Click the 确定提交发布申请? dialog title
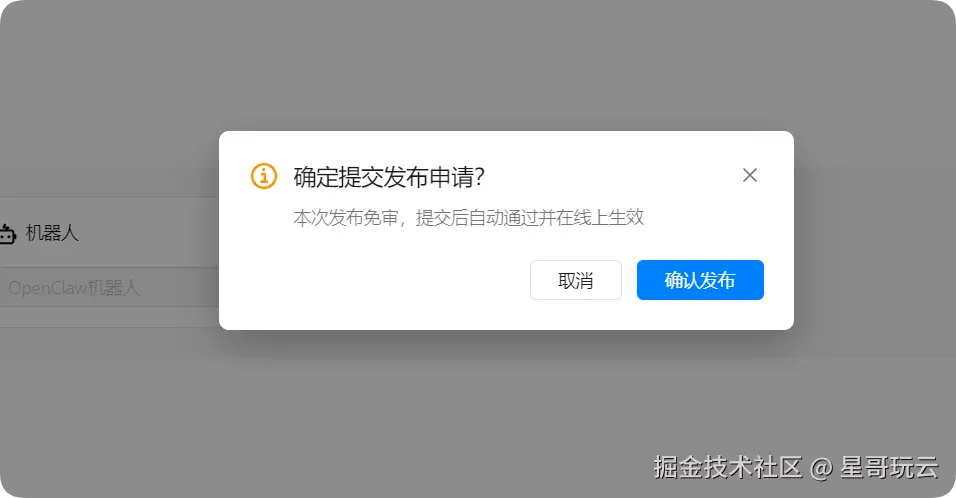 (388, 177)
